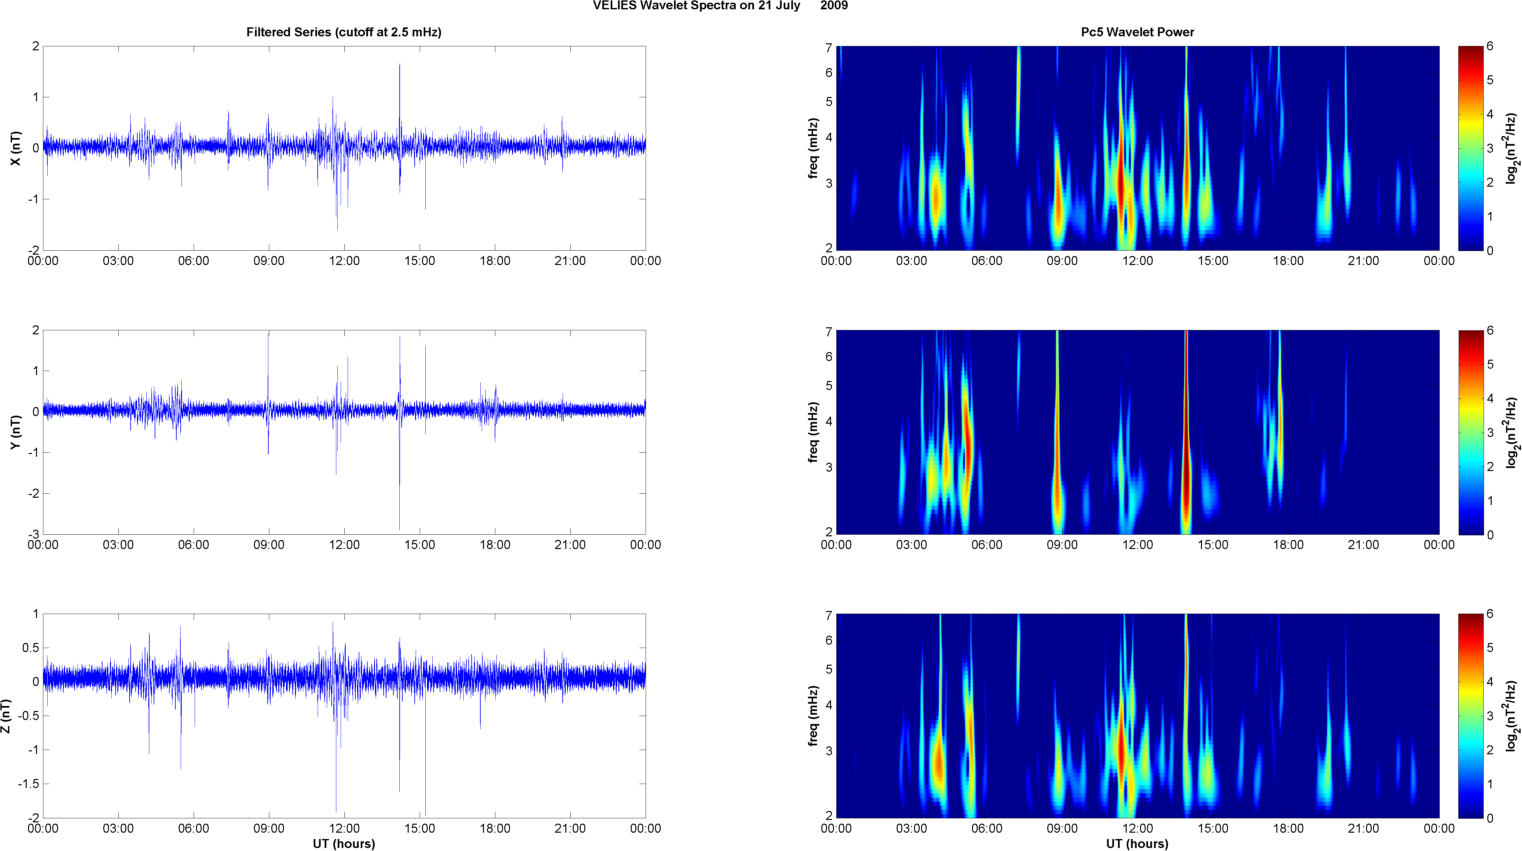
Task: Select the 'Filtered Series (cutoff at 2.5 mHz)' heading
Action: tap(344, 32)
